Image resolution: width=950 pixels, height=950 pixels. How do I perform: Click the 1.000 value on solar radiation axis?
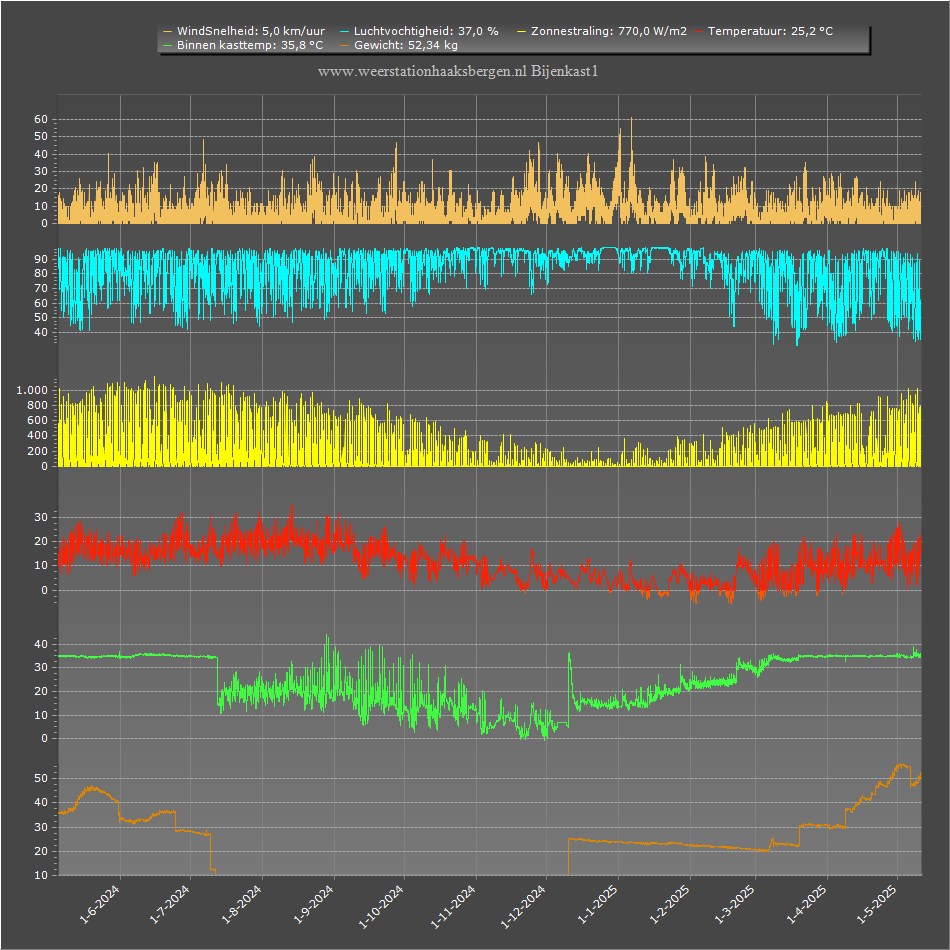(32, 390)
